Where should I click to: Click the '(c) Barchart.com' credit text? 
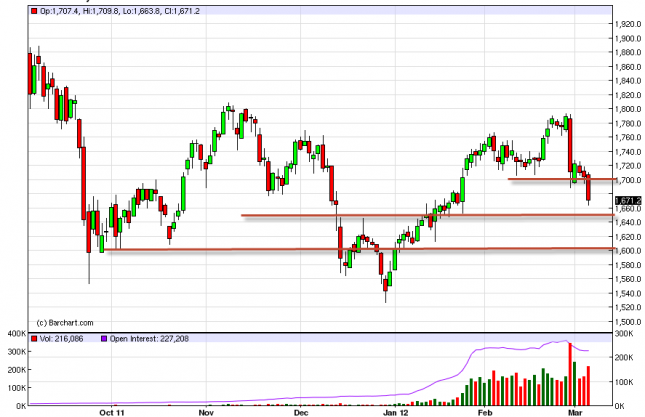pyautogui.click(x=65, y=323)
